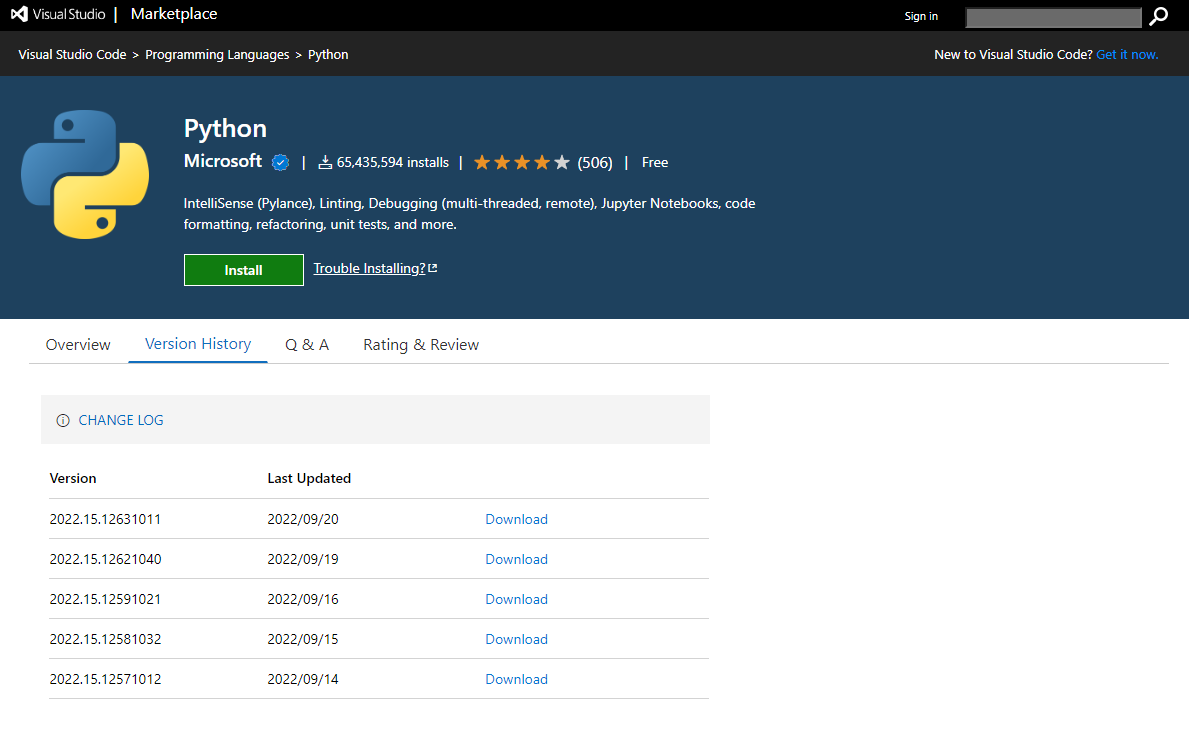The image size is (1189, 736).
Task: Select version text 2022.15.12591021
Action: coord(105,600)
